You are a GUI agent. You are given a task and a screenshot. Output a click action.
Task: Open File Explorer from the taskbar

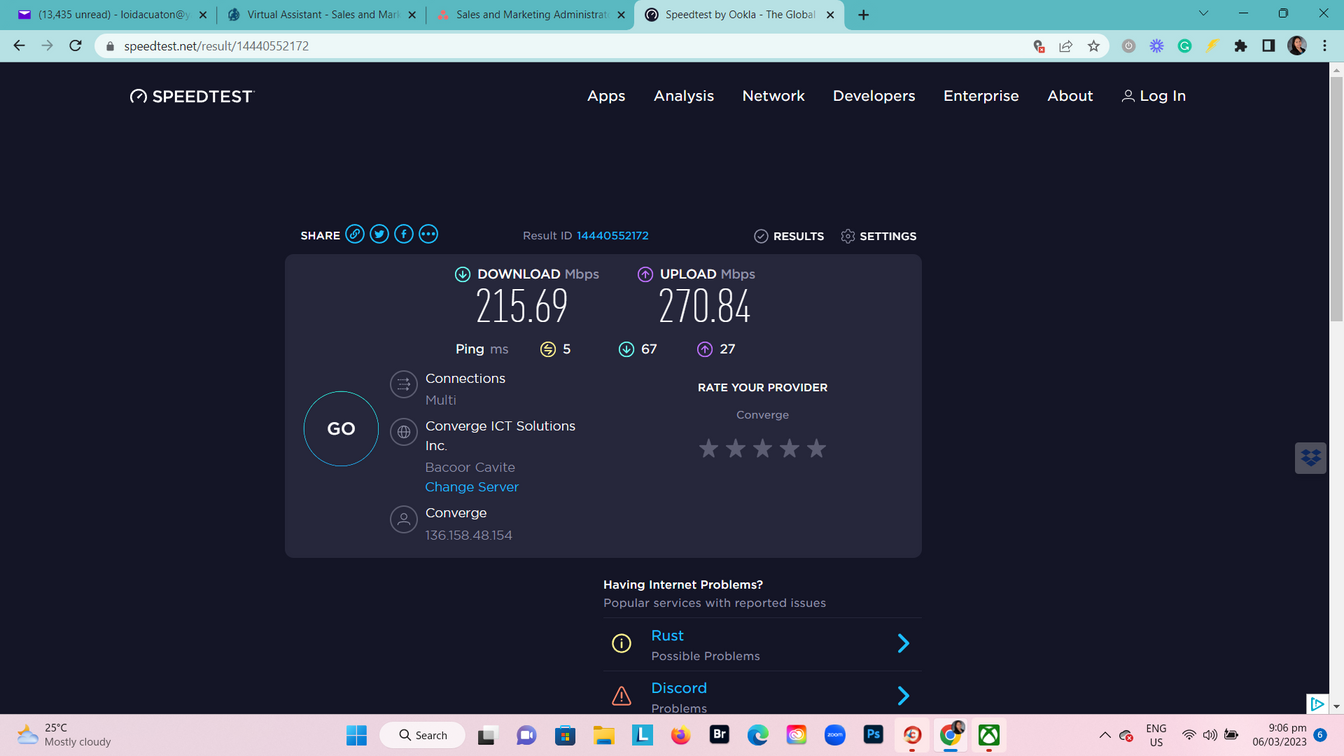[604, 736]
